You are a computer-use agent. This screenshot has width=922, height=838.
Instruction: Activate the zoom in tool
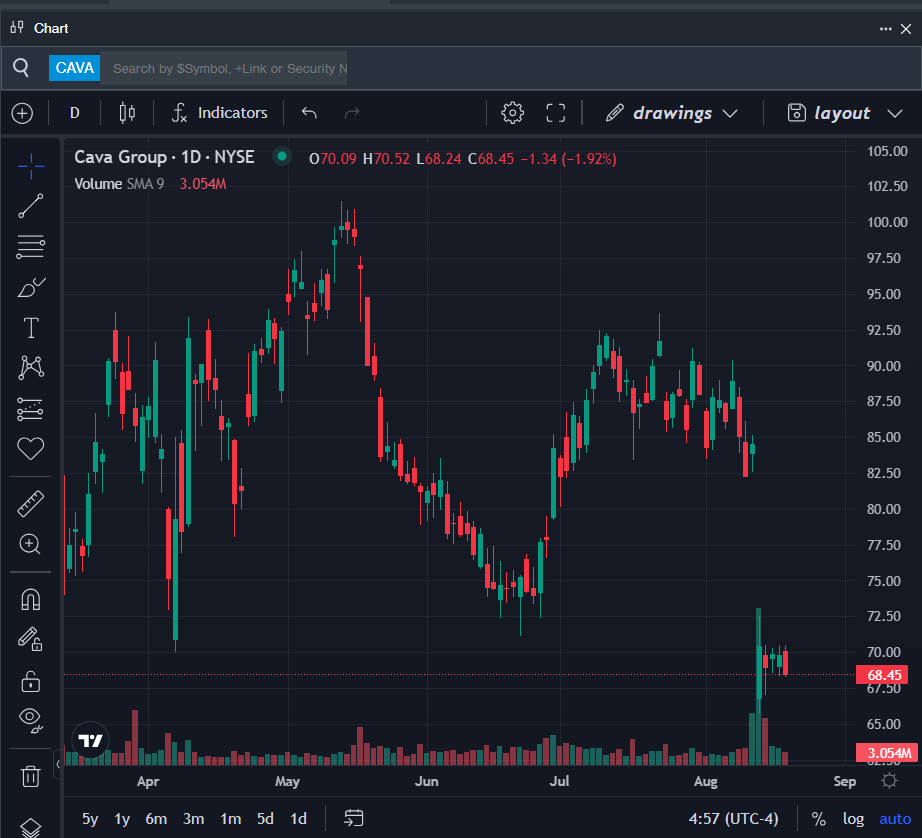[31, 544]
